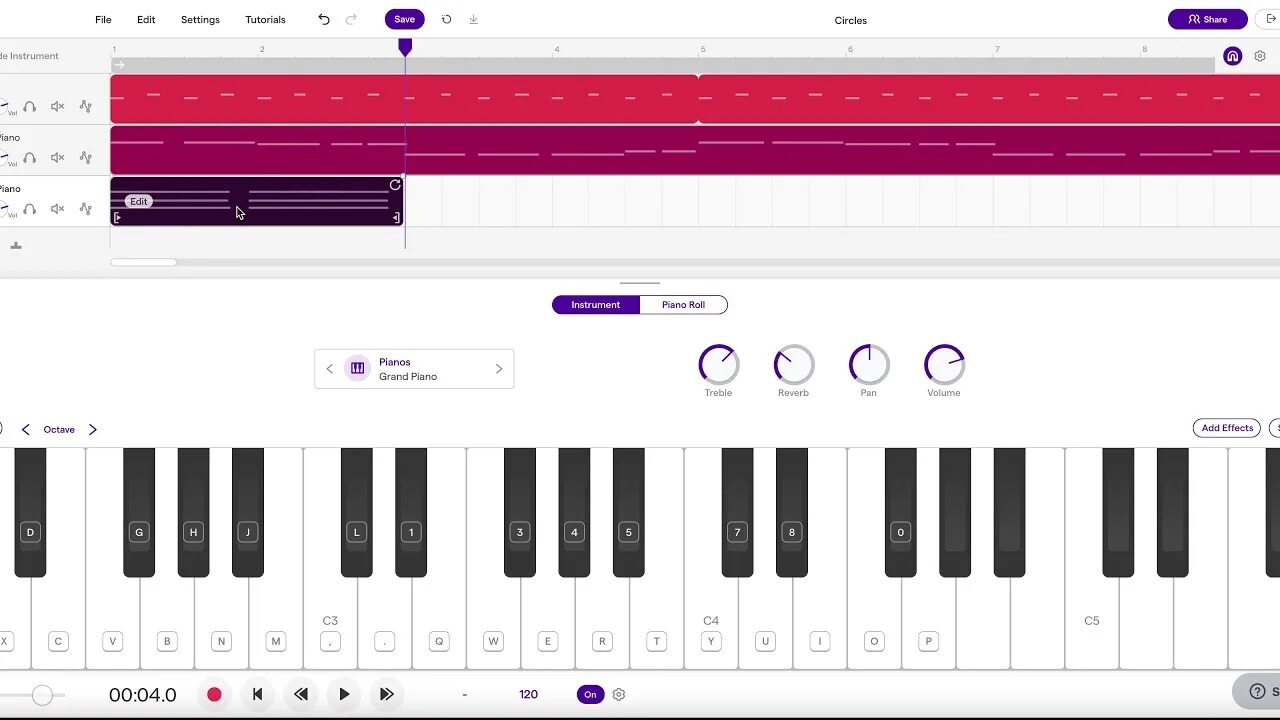Click Edit on the dark piano region
This screenshot has width=1280, height=720.
pos(139,201)
